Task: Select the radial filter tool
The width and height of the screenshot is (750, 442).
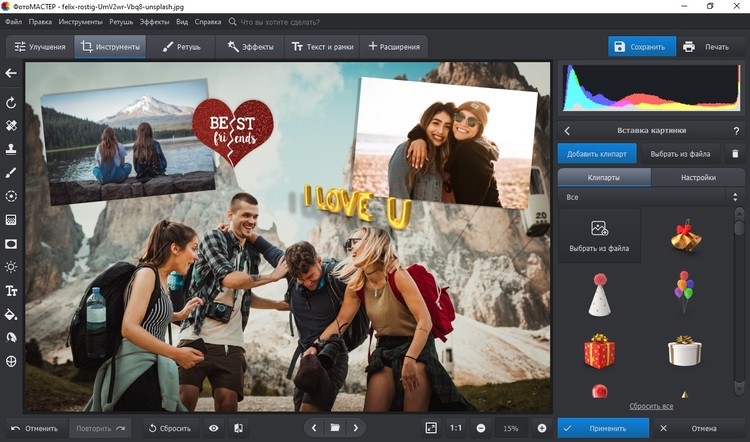Action: (x=11, y=196)
